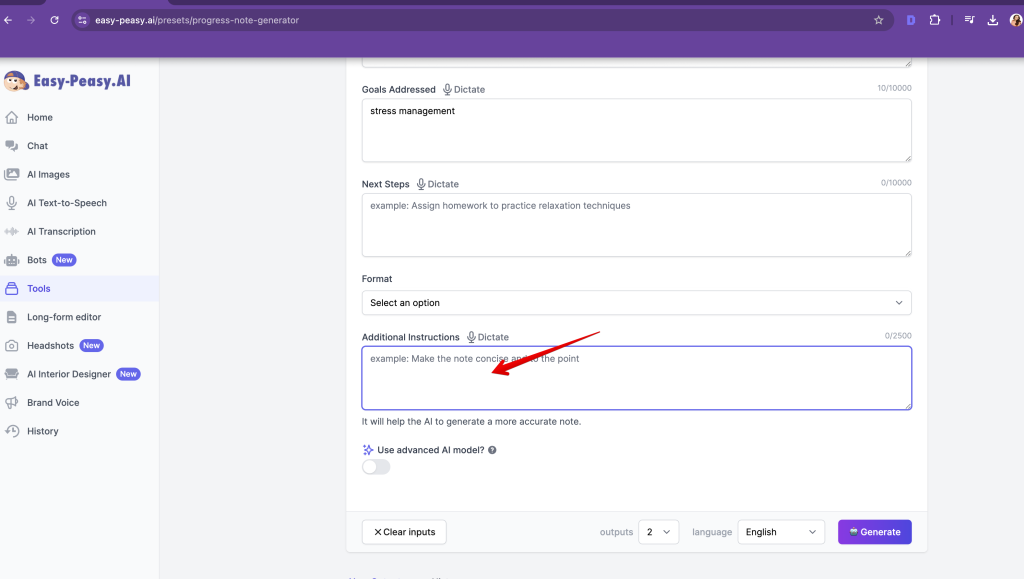1024x579 pixels.
Task: Open the browser downloads icon
Action: pos(992,20)
